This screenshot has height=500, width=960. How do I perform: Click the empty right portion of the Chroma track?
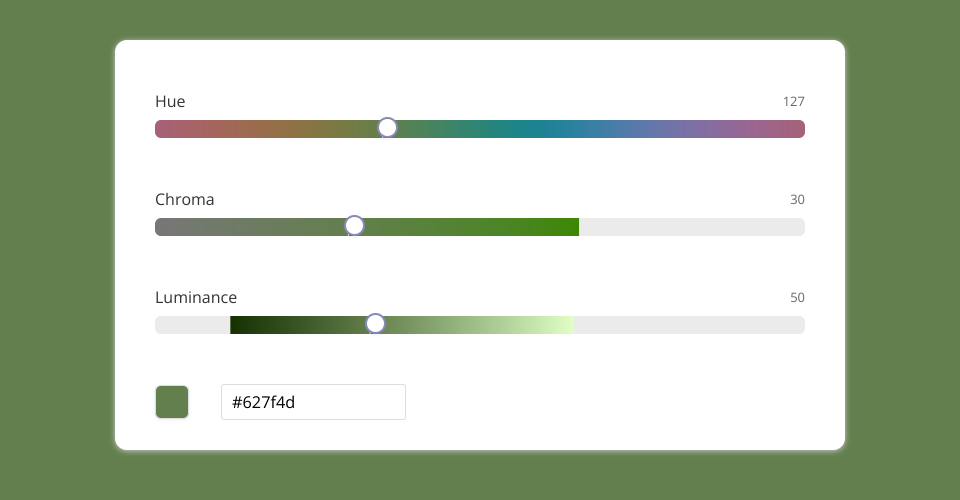690,227
